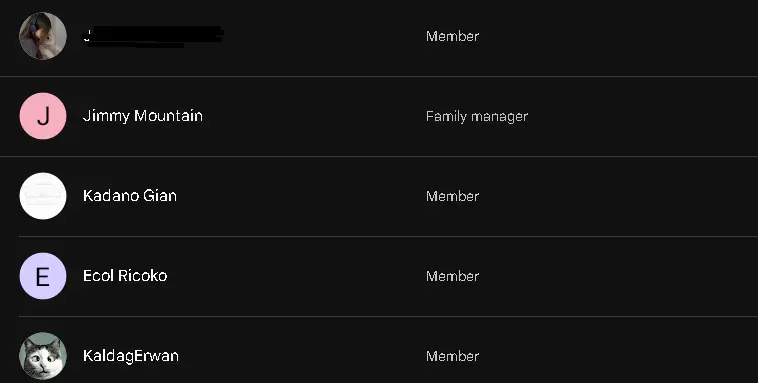Click the Family manager role label
The width and height of the screenshot is (758, 383).
tap(477, 117)
